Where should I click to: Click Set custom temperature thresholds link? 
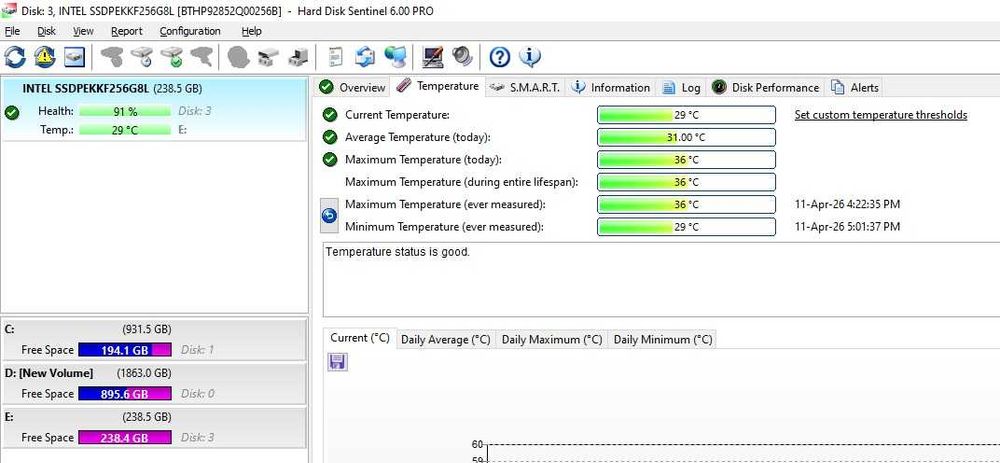point(881,115)
